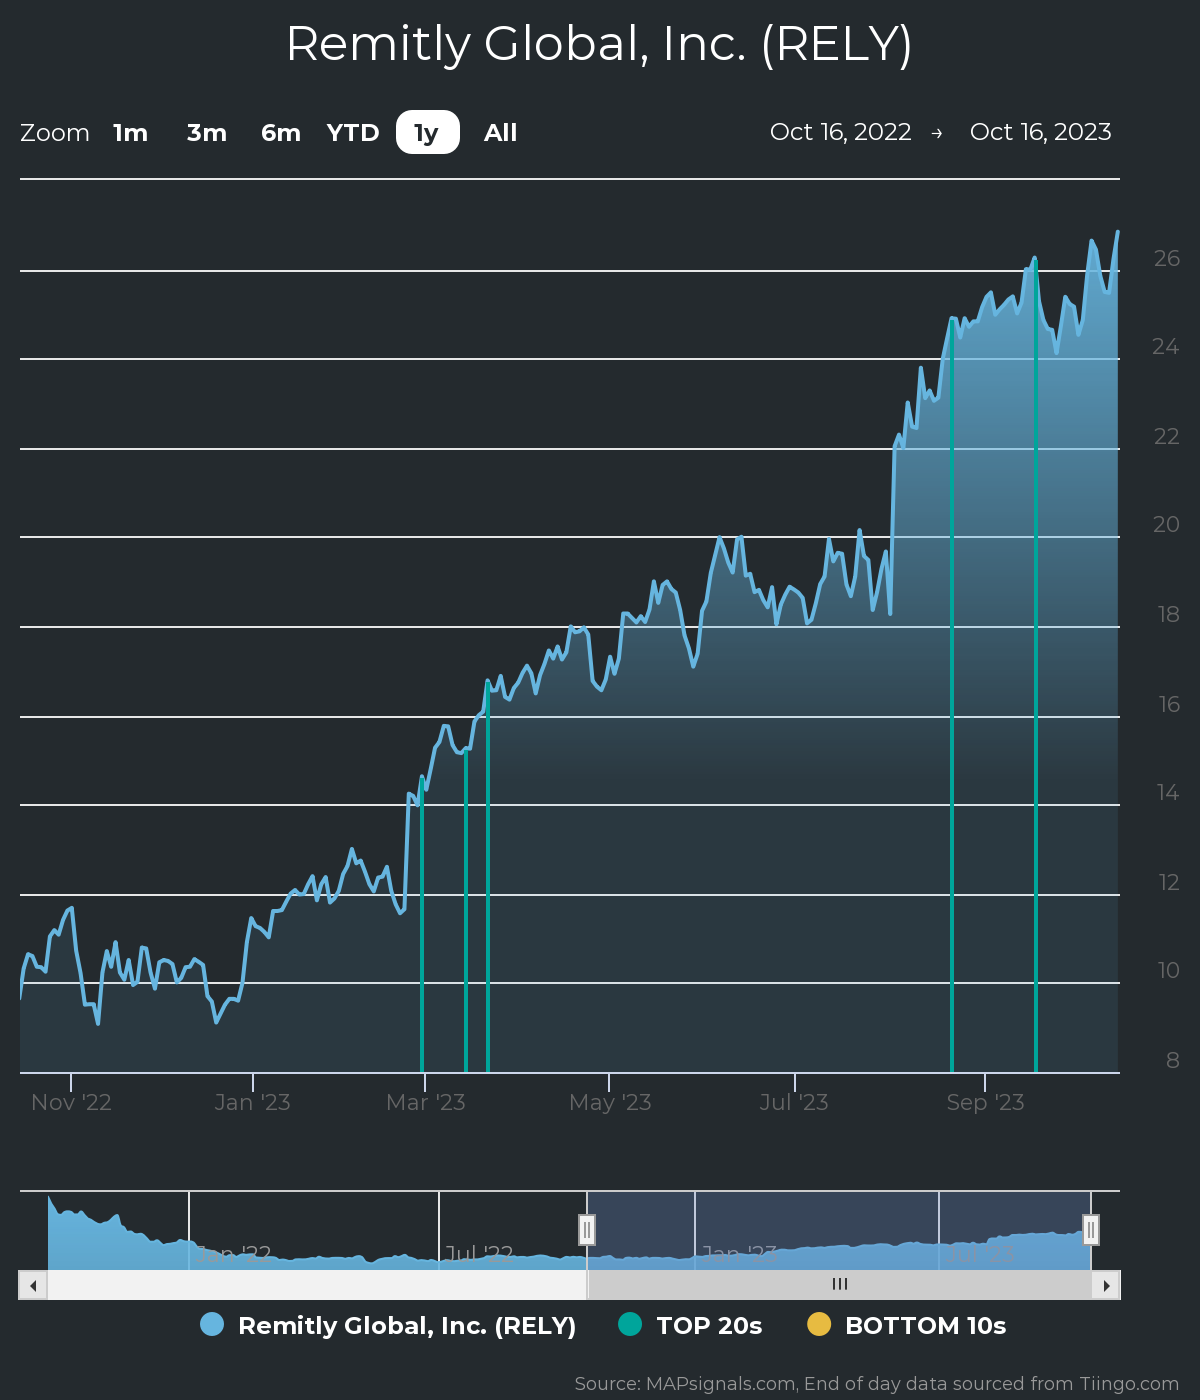Grab the left navigator range handle
This screenshot has width=1200, height=1400.
(x=587, y=1230)
